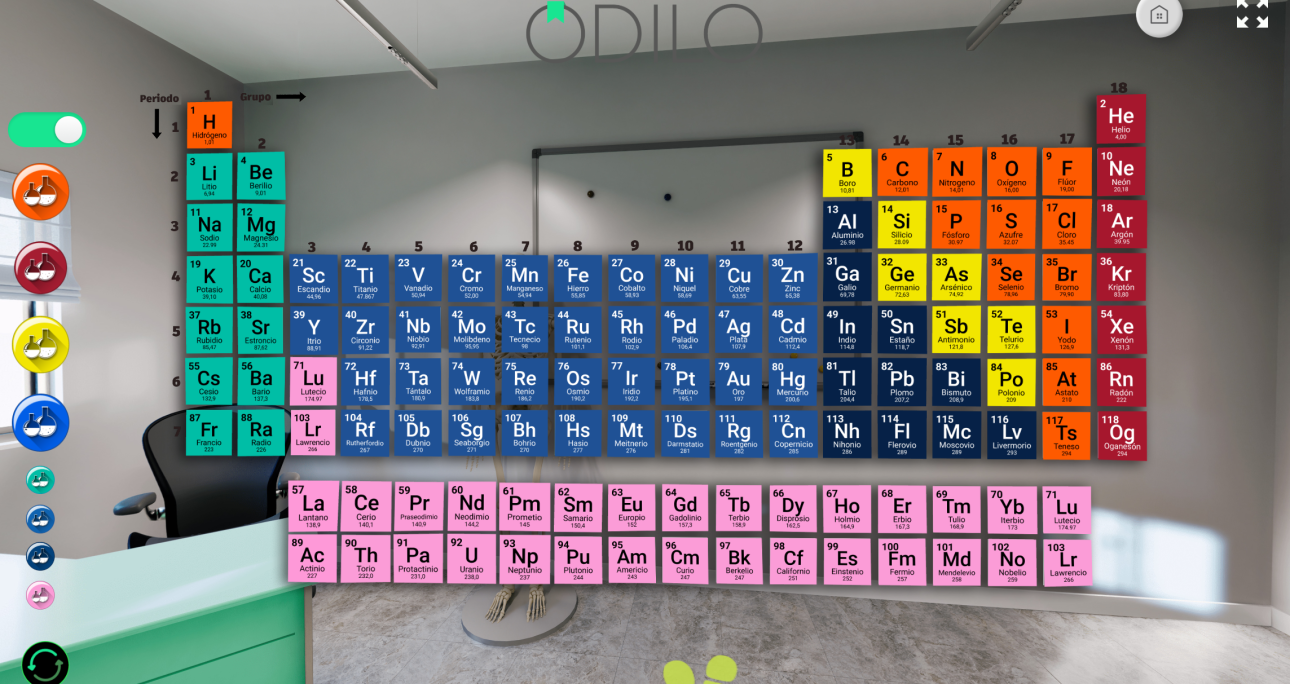Open the Silicio (Si) tile

point(902,225)
